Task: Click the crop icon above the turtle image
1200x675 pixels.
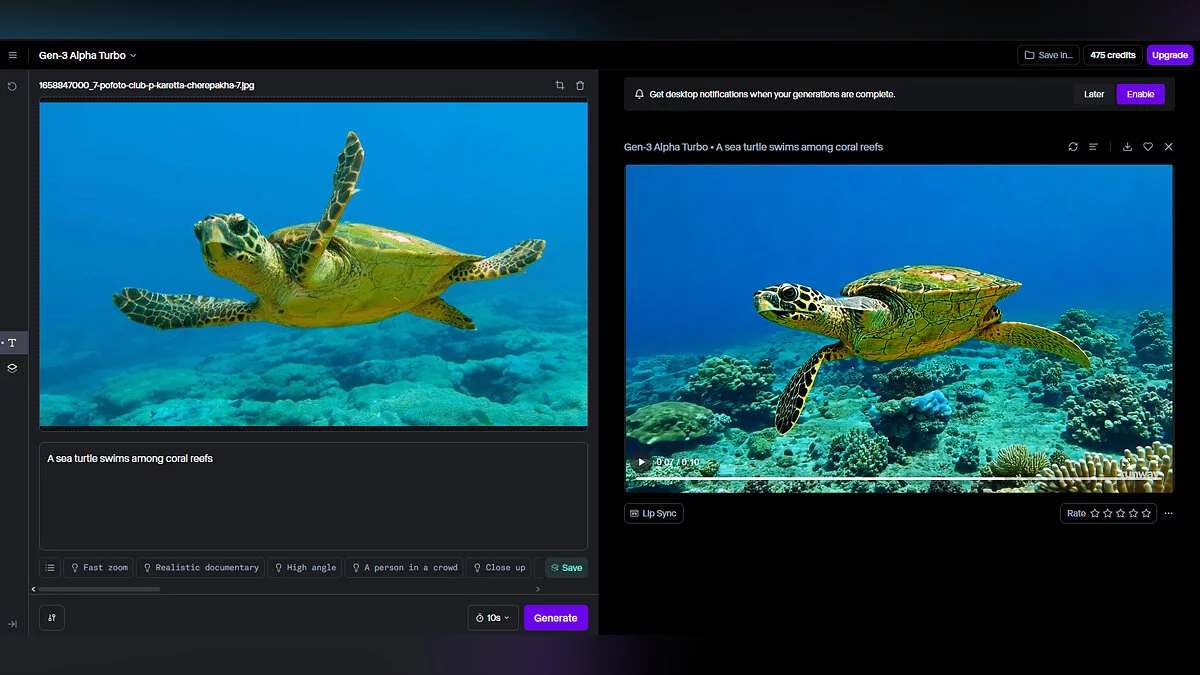Action: coord(560,86)
